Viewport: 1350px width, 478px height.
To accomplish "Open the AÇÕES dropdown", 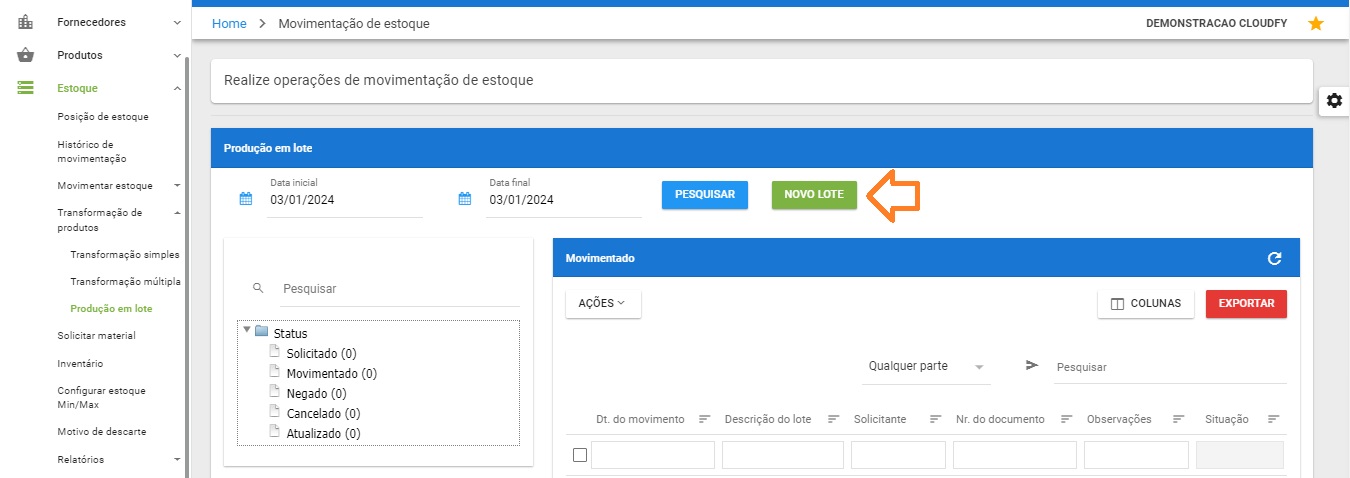I will [x=603, y=303].
